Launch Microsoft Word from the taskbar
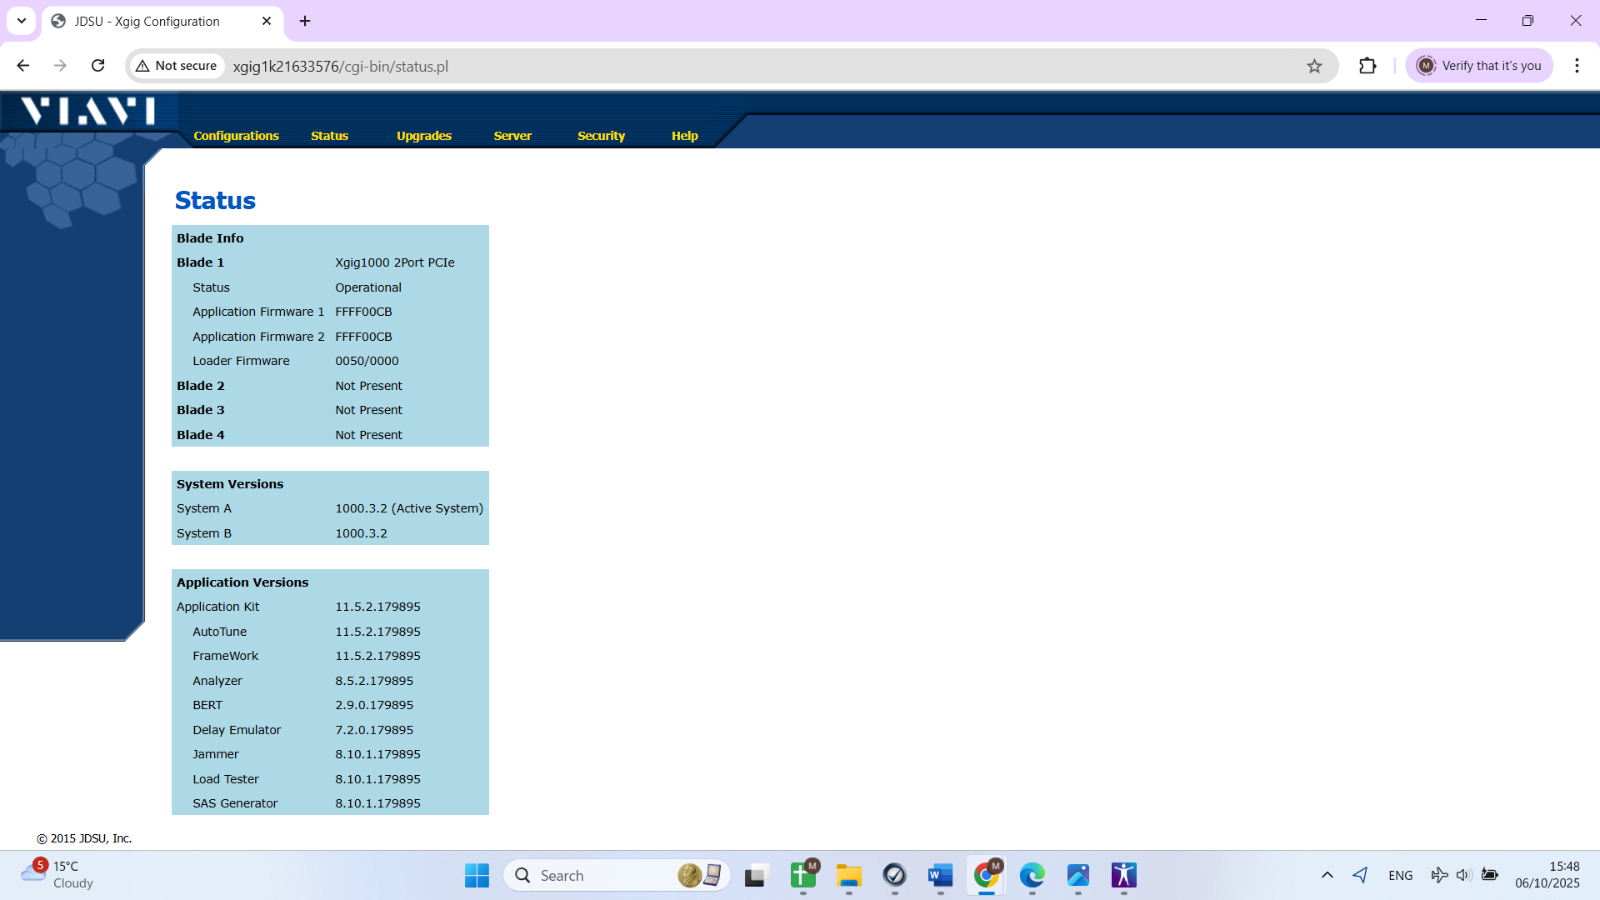This screenshot has width=1600, height=900. (x=940, y=876)
